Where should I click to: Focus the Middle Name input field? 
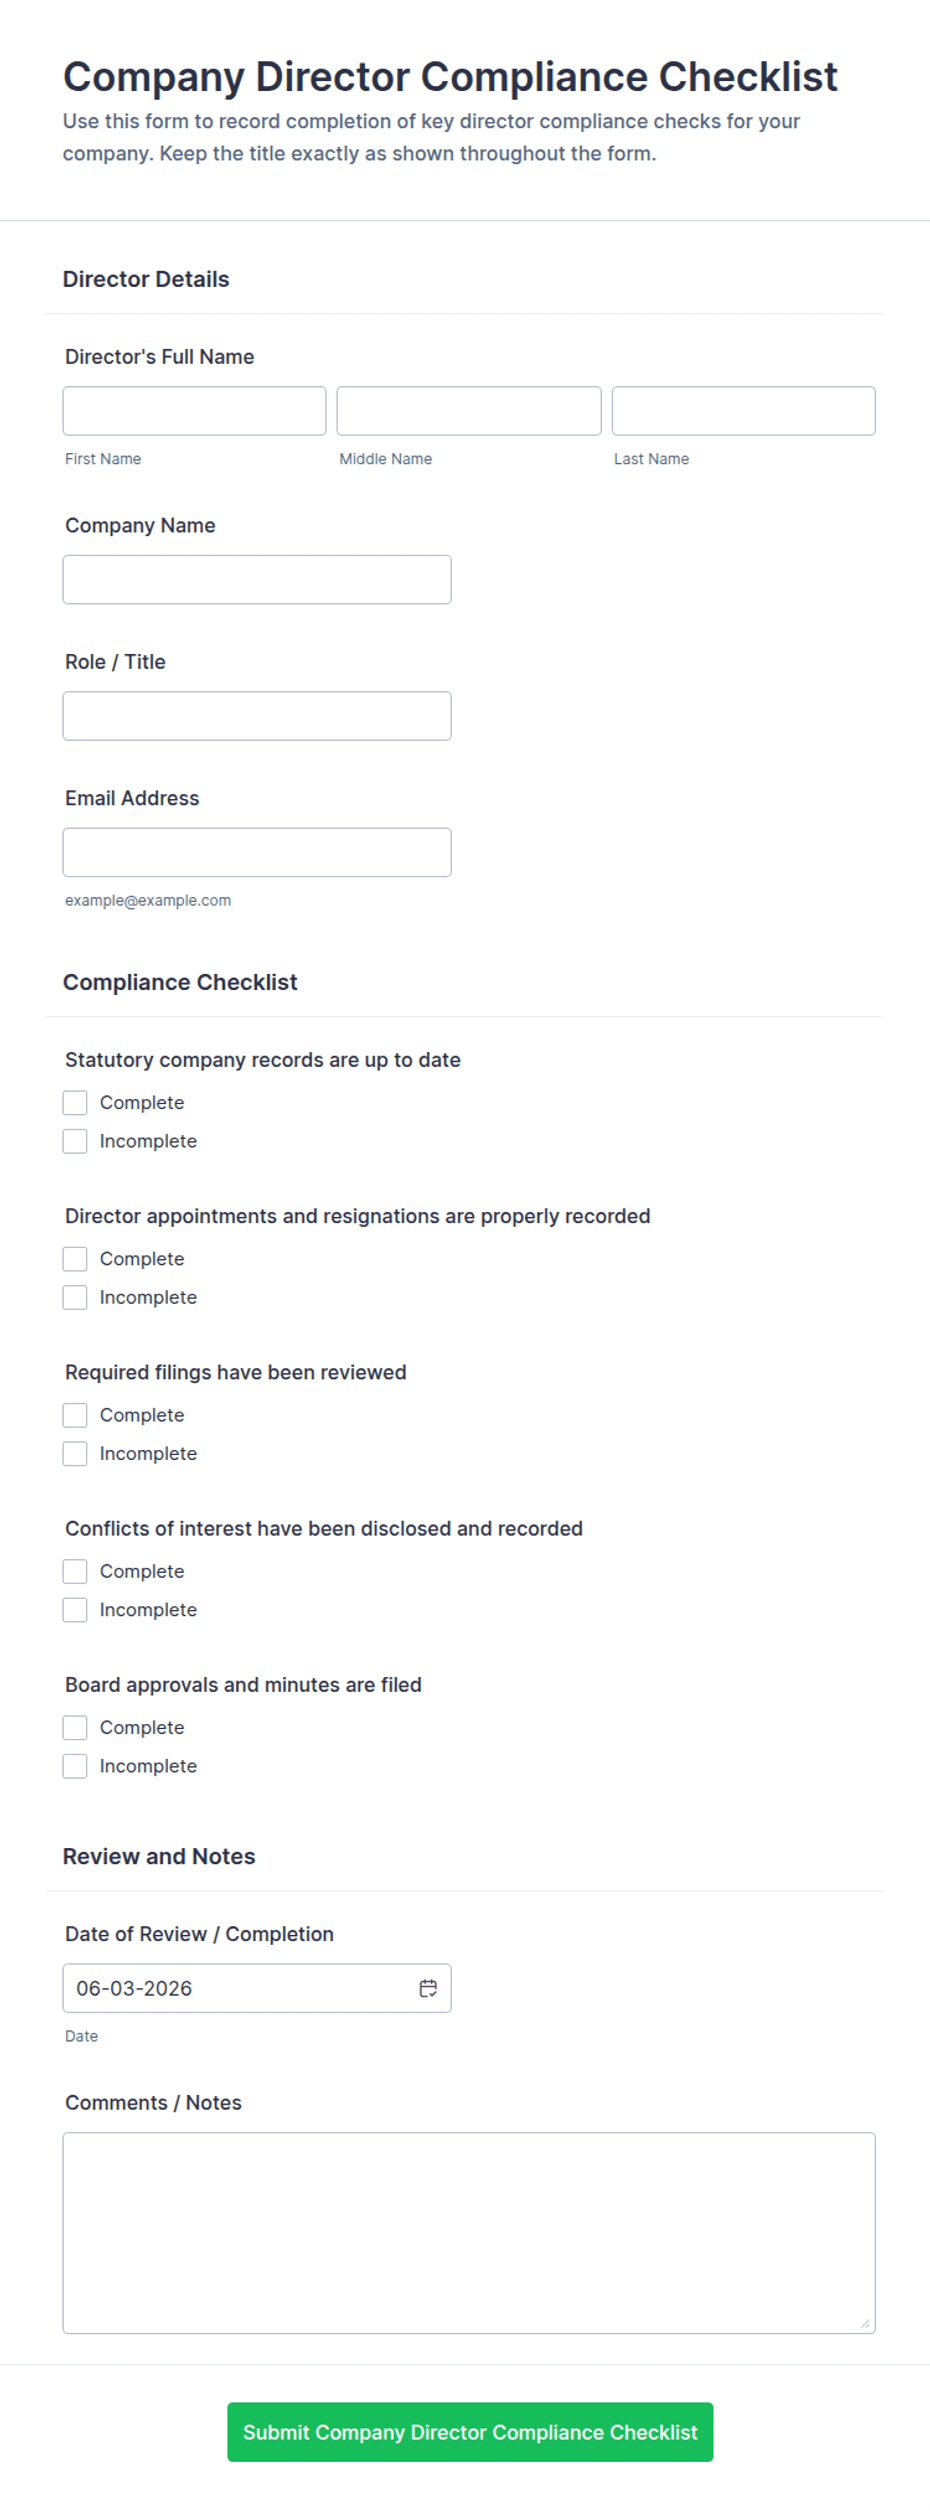click(x=469, y=411)
